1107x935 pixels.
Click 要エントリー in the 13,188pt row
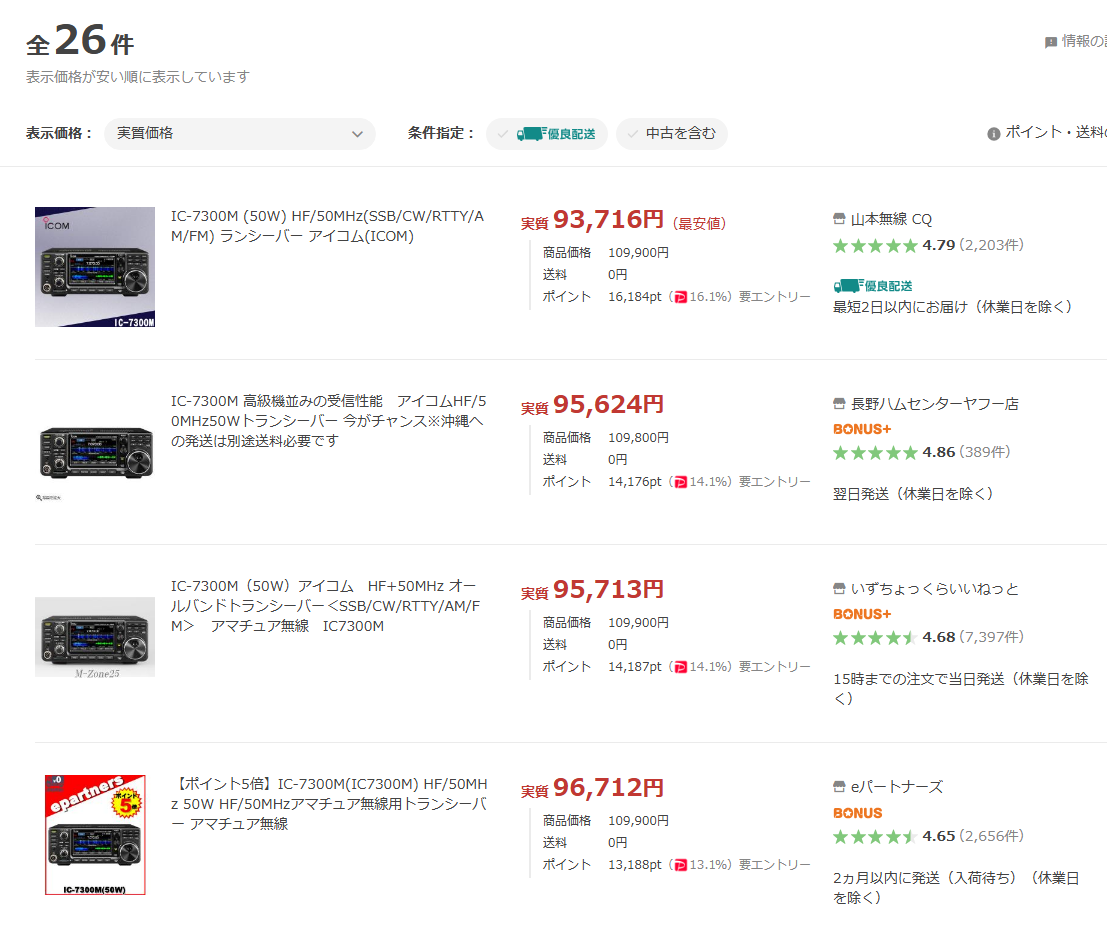pos(774,864)
